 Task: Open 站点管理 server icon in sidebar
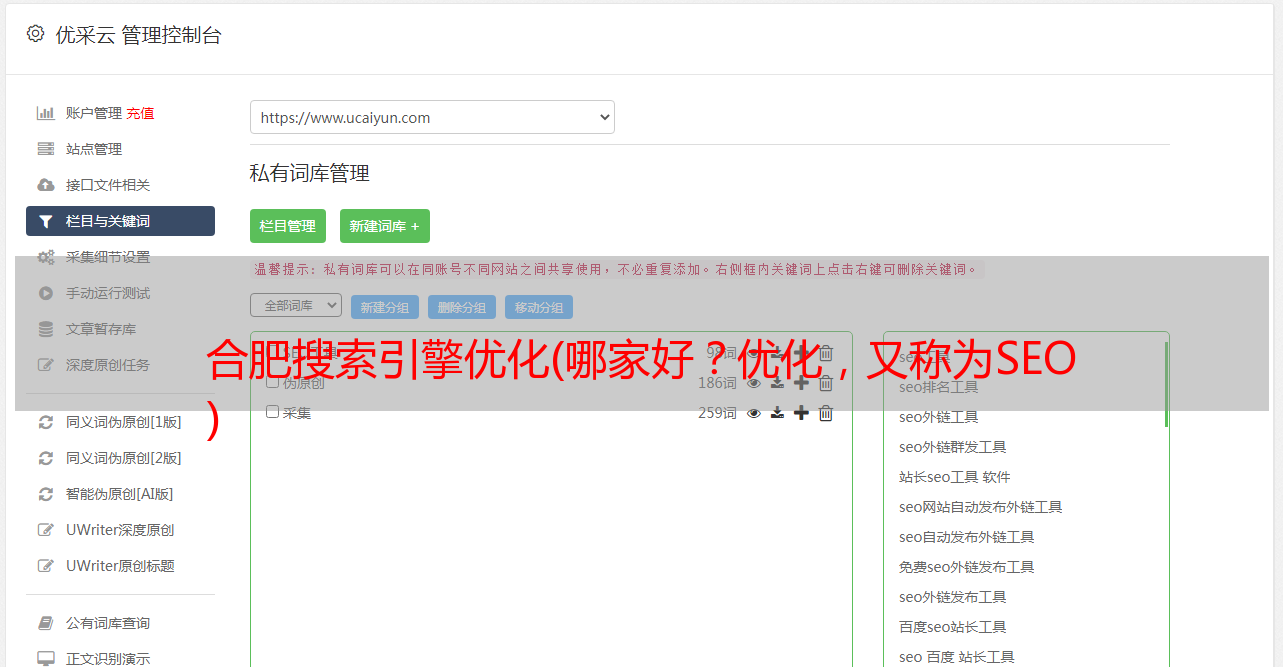coord(46,149)
